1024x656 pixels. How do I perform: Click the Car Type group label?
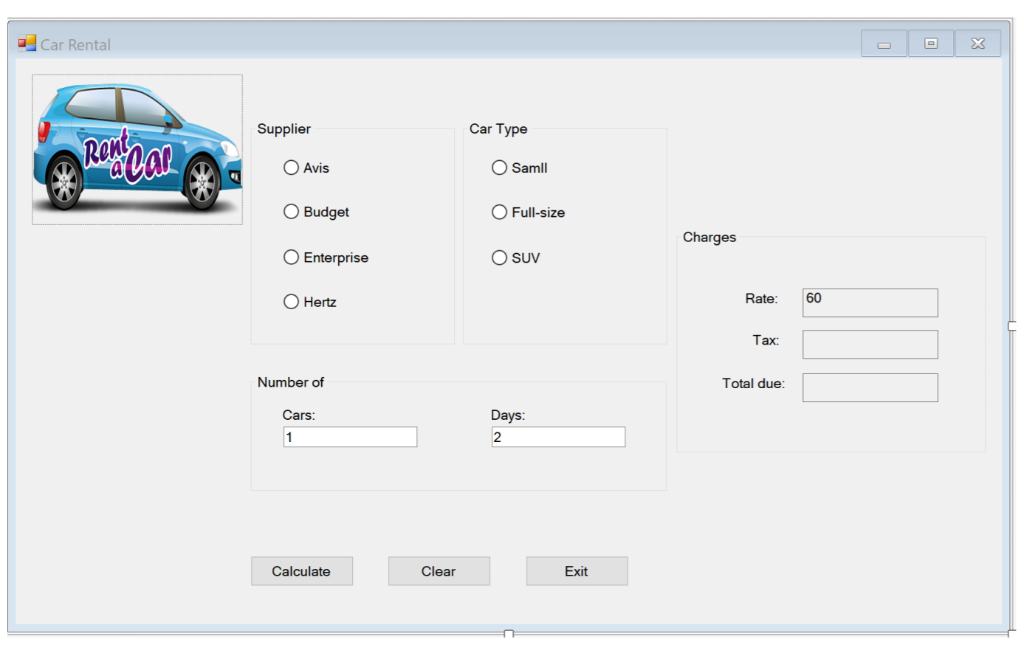498,129
